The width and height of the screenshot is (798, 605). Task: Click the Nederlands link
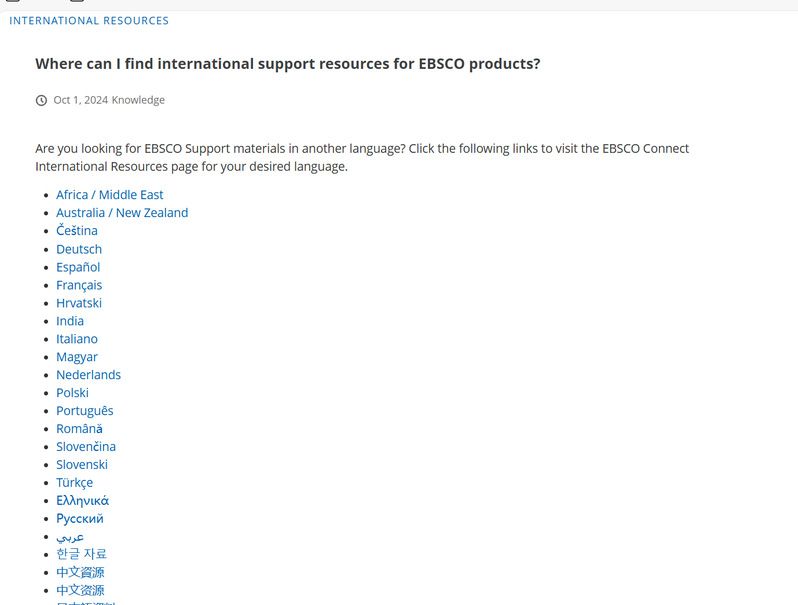click(x=88, y=375)
